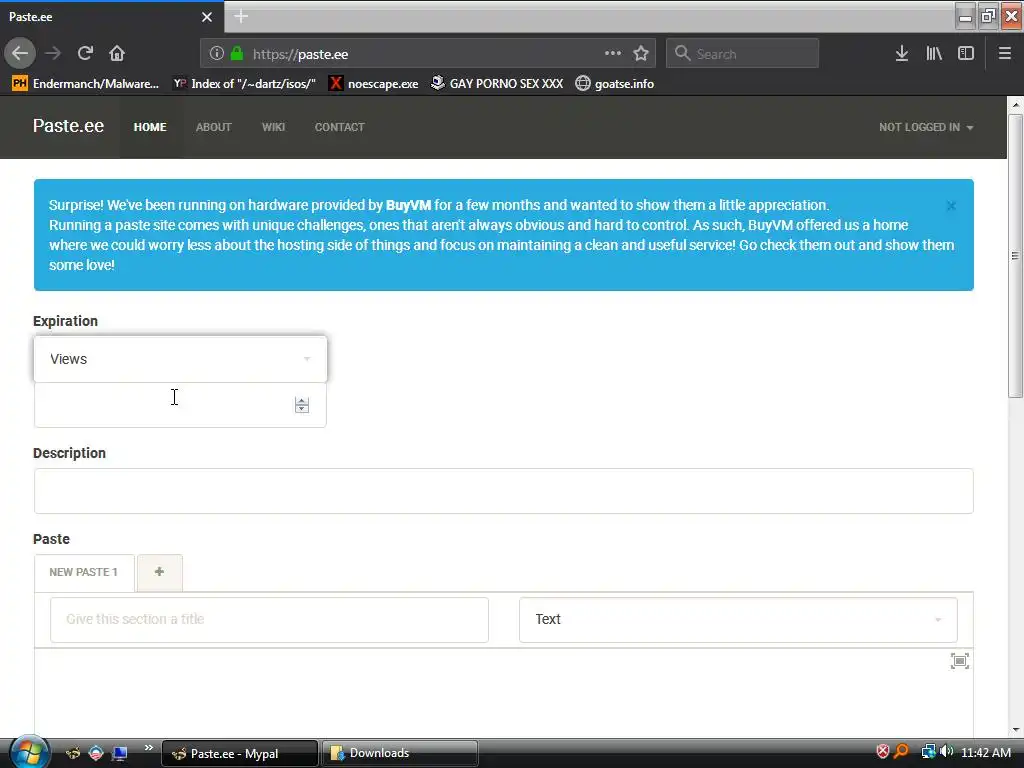This screenshot has width=1024, height=768.
Task: Click the taskbar clock 11:42 AM
Action: [x=986, y=753]
